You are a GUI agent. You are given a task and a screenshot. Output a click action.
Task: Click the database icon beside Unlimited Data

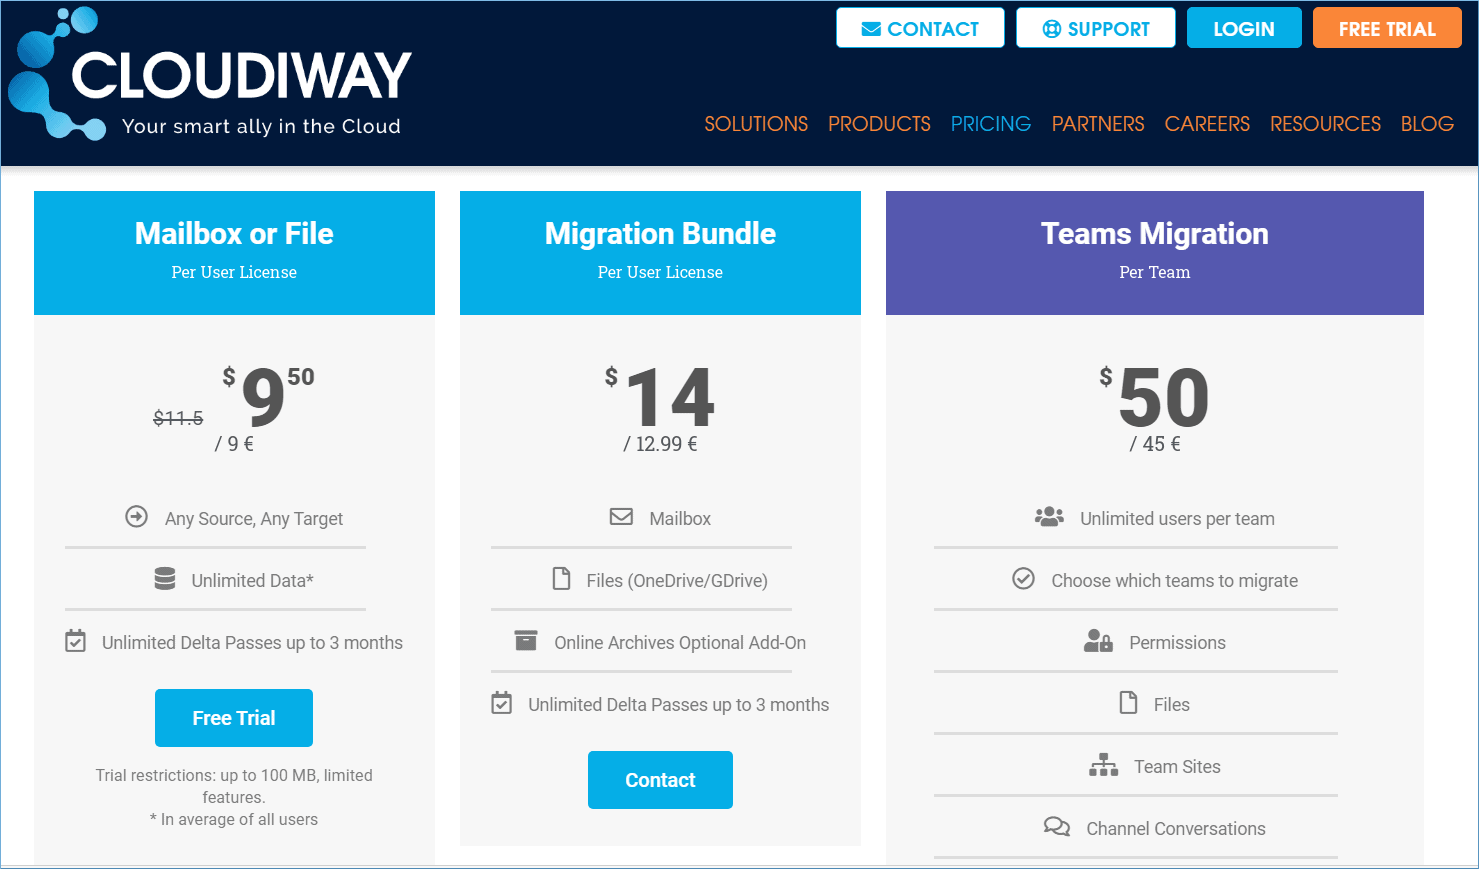pyautogui.click(x=165, y=579)
